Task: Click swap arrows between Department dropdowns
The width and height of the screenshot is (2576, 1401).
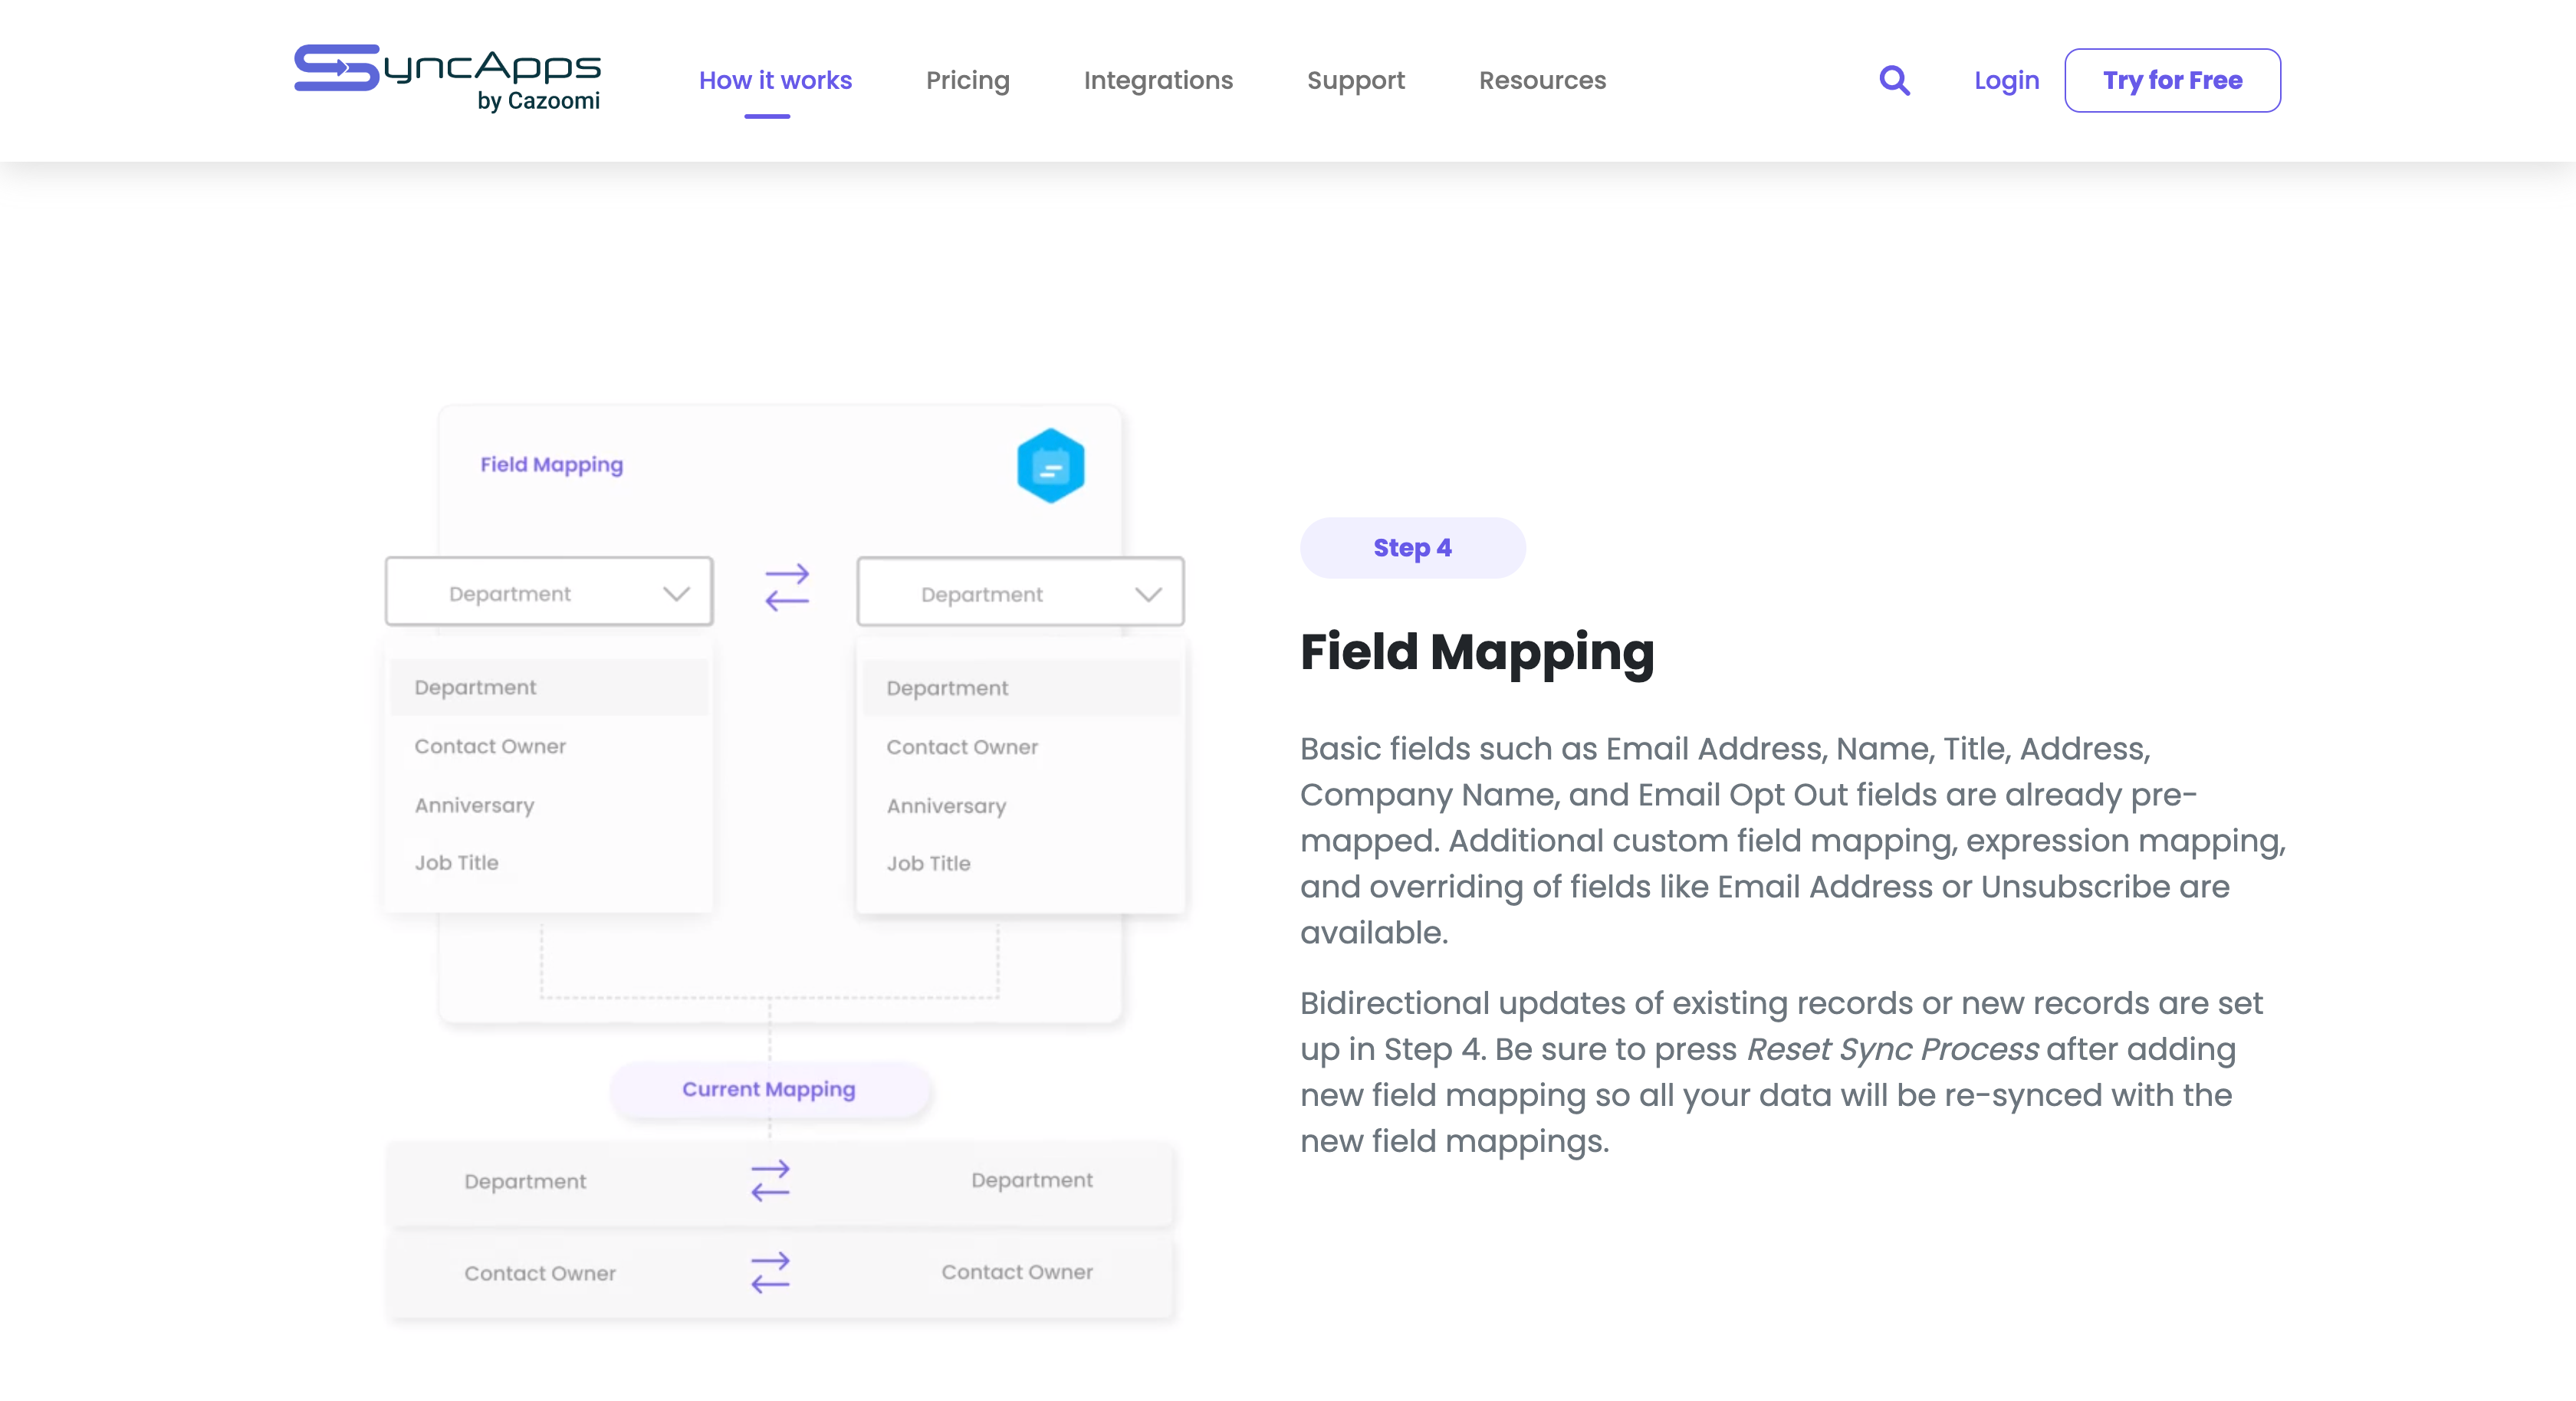Action: click(x=786, y=588)
